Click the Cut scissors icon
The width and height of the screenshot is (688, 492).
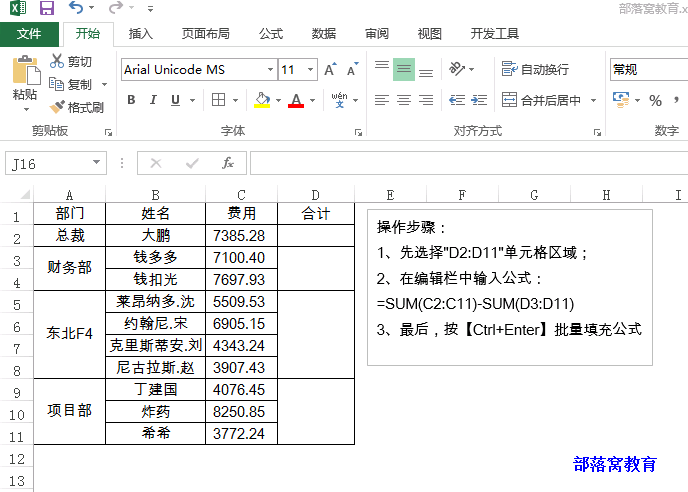(x=57, y=61)
